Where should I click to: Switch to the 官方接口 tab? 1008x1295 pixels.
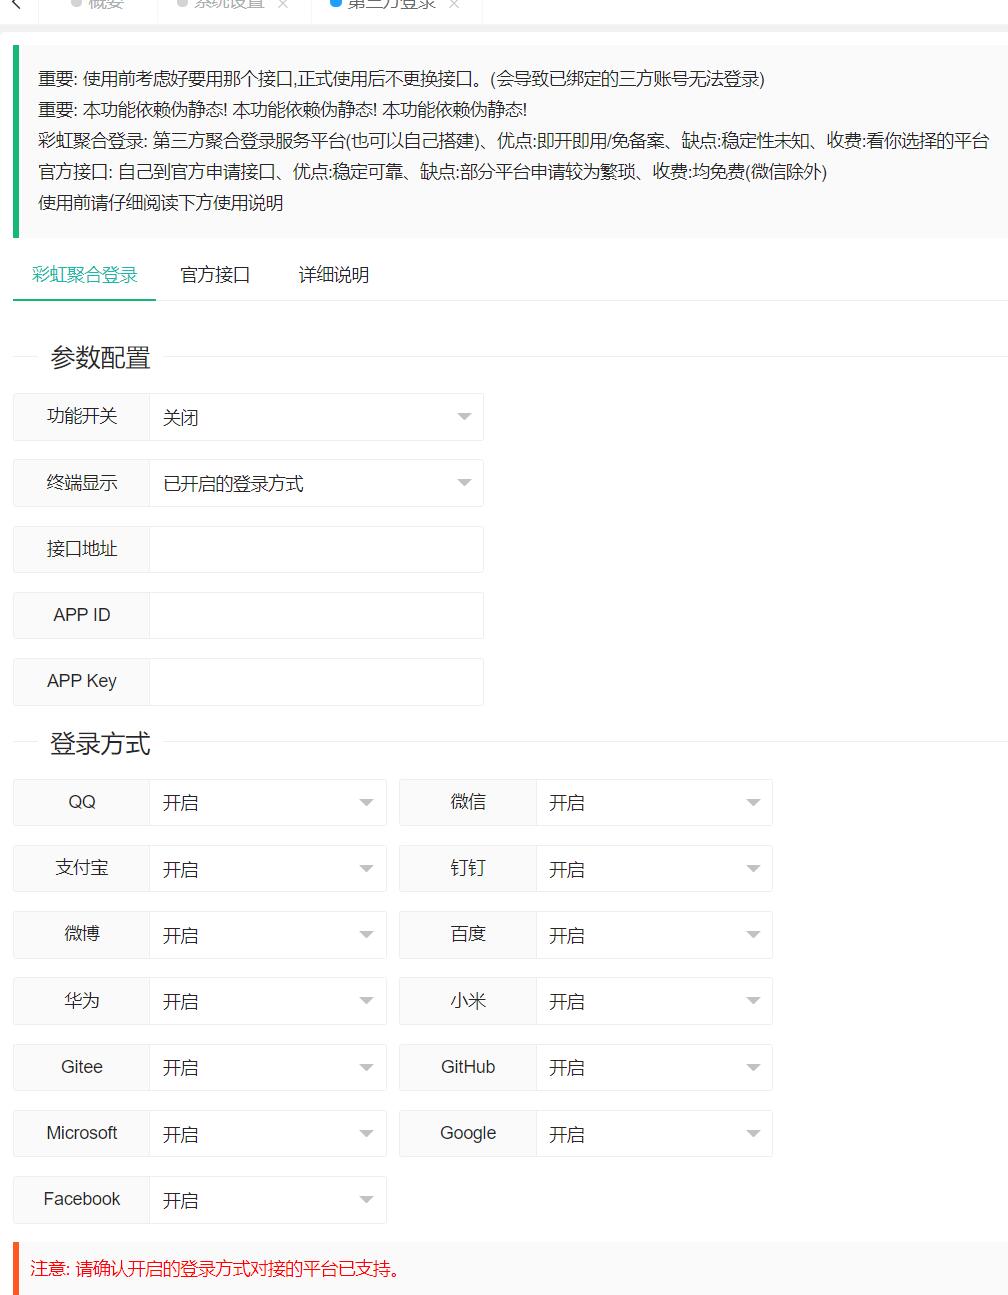pos(215,275)
